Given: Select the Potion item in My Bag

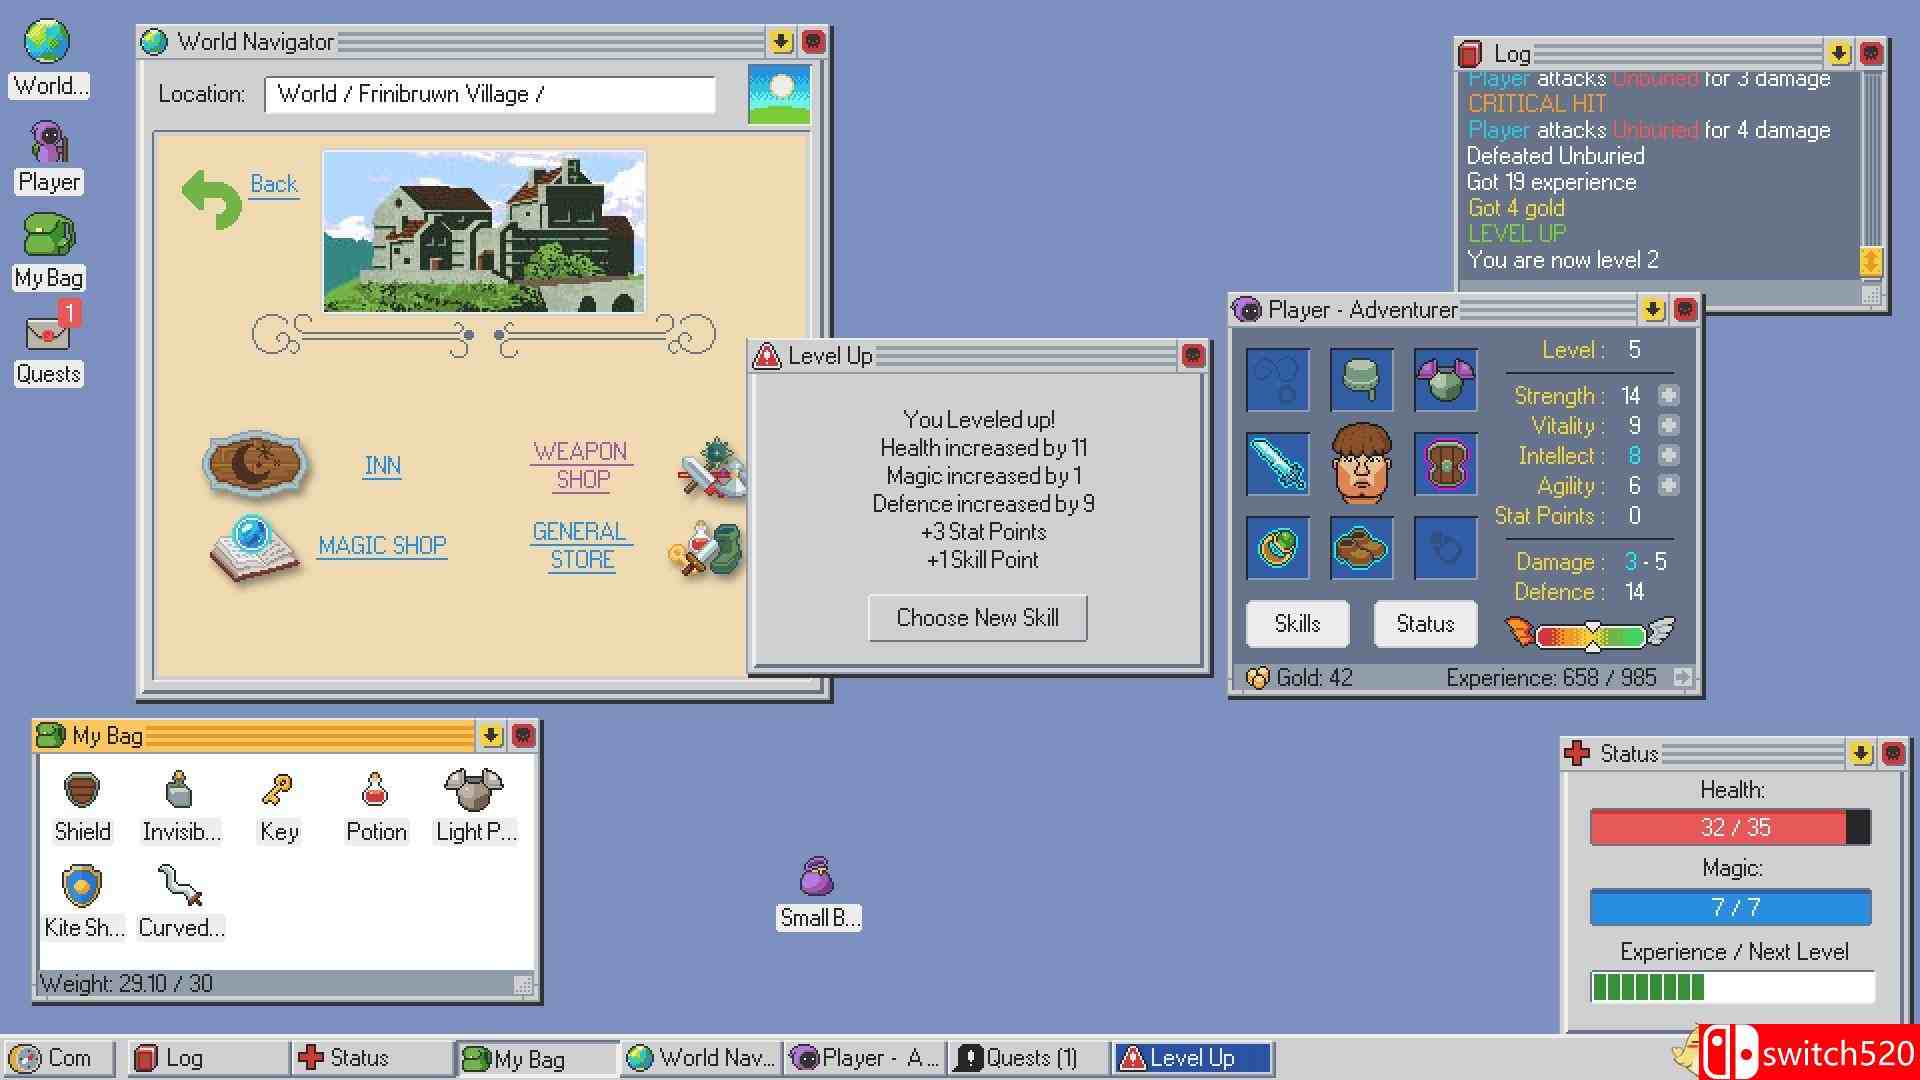Looking at the screenshot, I should click(x=375, y=791).
